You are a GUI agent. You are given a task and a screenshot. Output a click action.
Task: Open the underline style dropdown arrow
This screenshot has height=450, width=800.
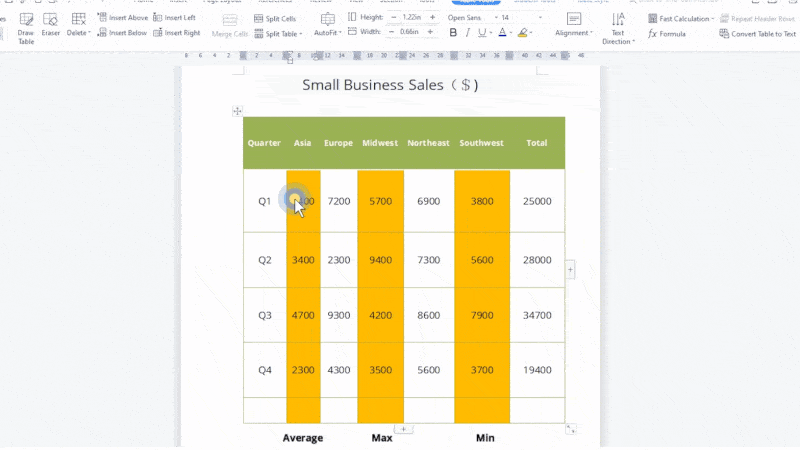[x=491, y=33]
